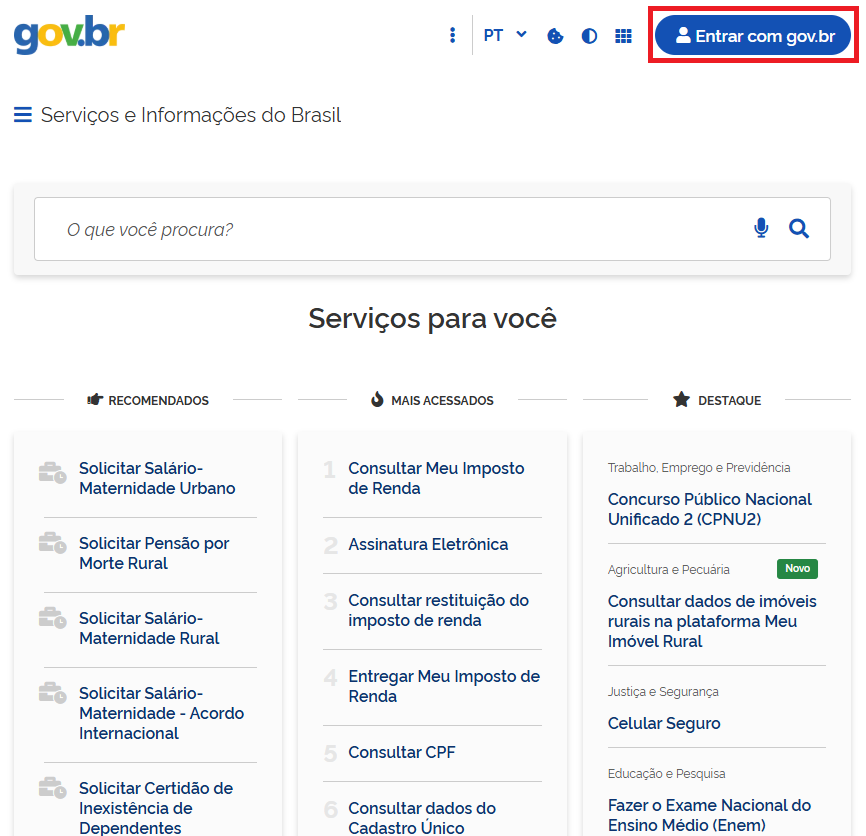
Task: Open Solicitar Salário-Maternidade Urbano
Action: click(x=157, y=479)
